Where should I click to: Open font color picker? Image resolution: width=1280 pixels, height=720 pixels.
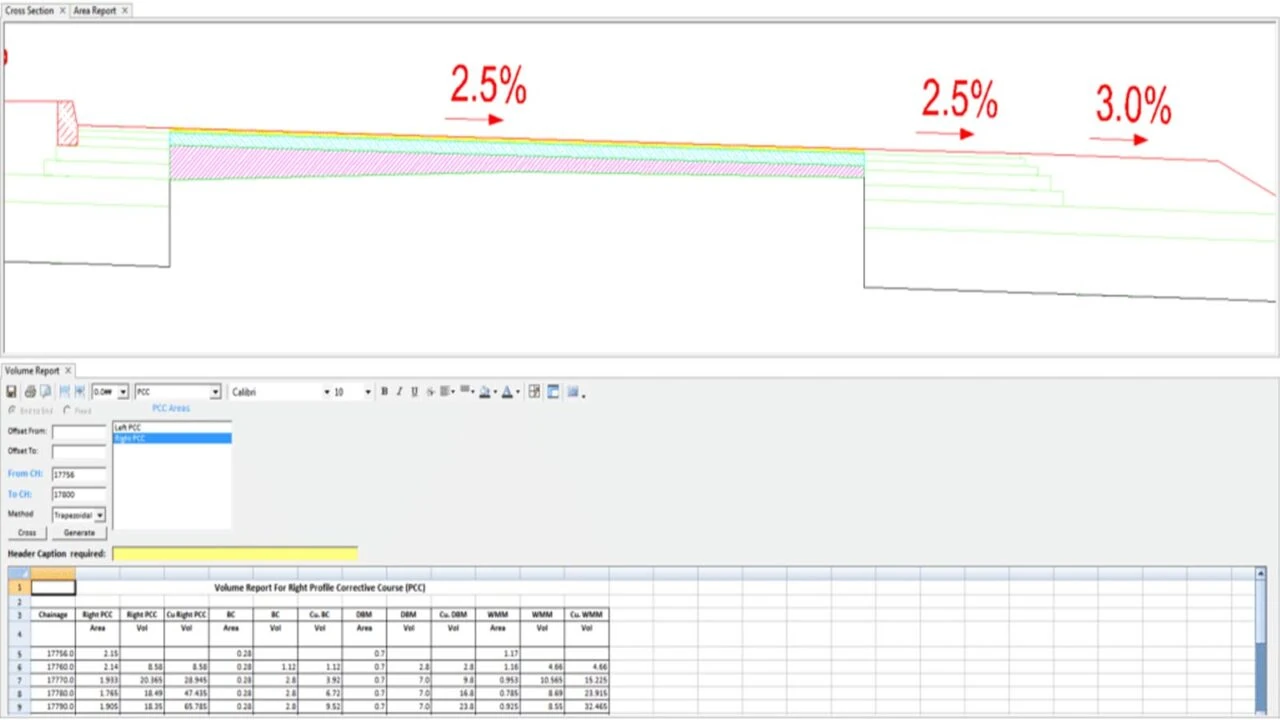click(x=510, y=392)
